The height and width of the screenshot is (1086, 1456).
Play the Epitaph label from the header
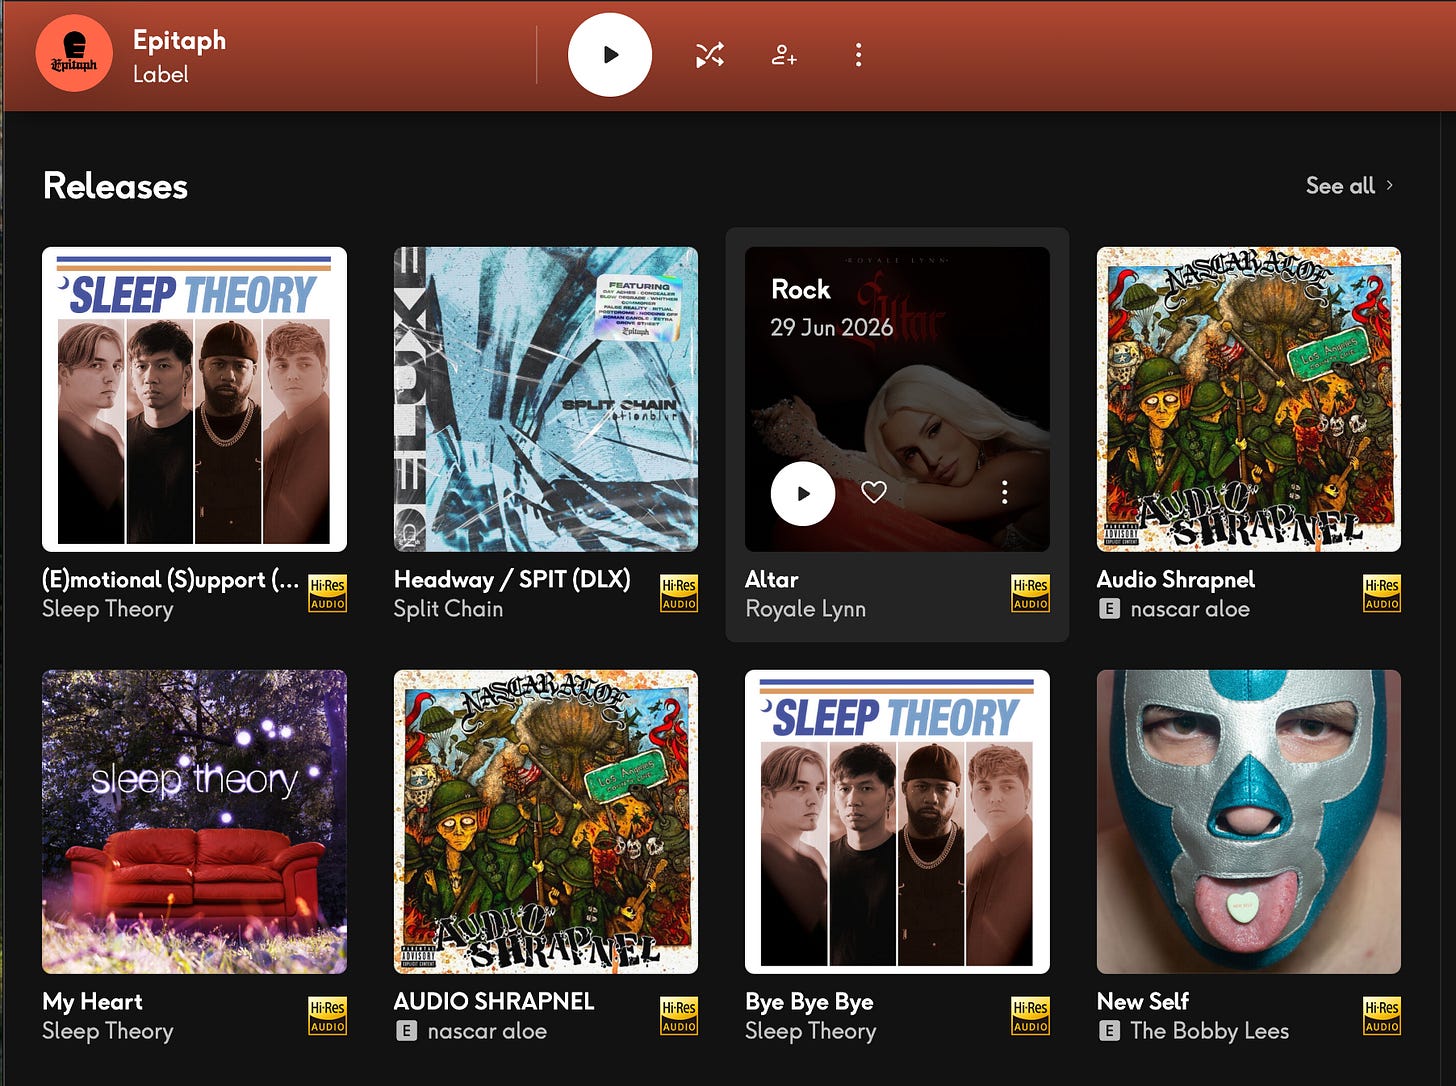point(610,55)
